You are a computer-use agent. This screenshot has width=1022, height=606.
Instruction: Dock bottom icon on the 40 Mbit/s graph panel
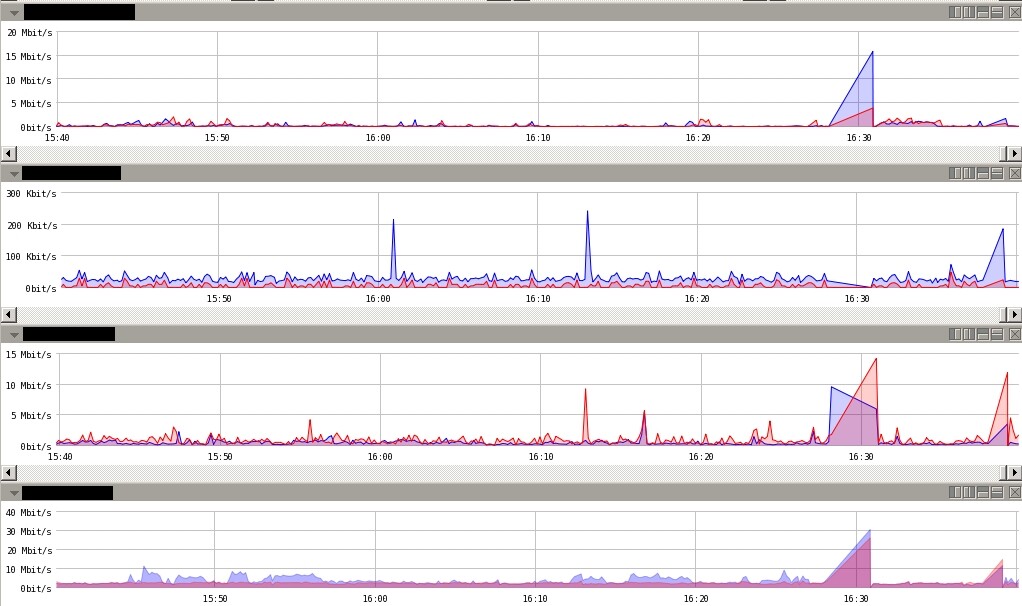pos(997,492)
